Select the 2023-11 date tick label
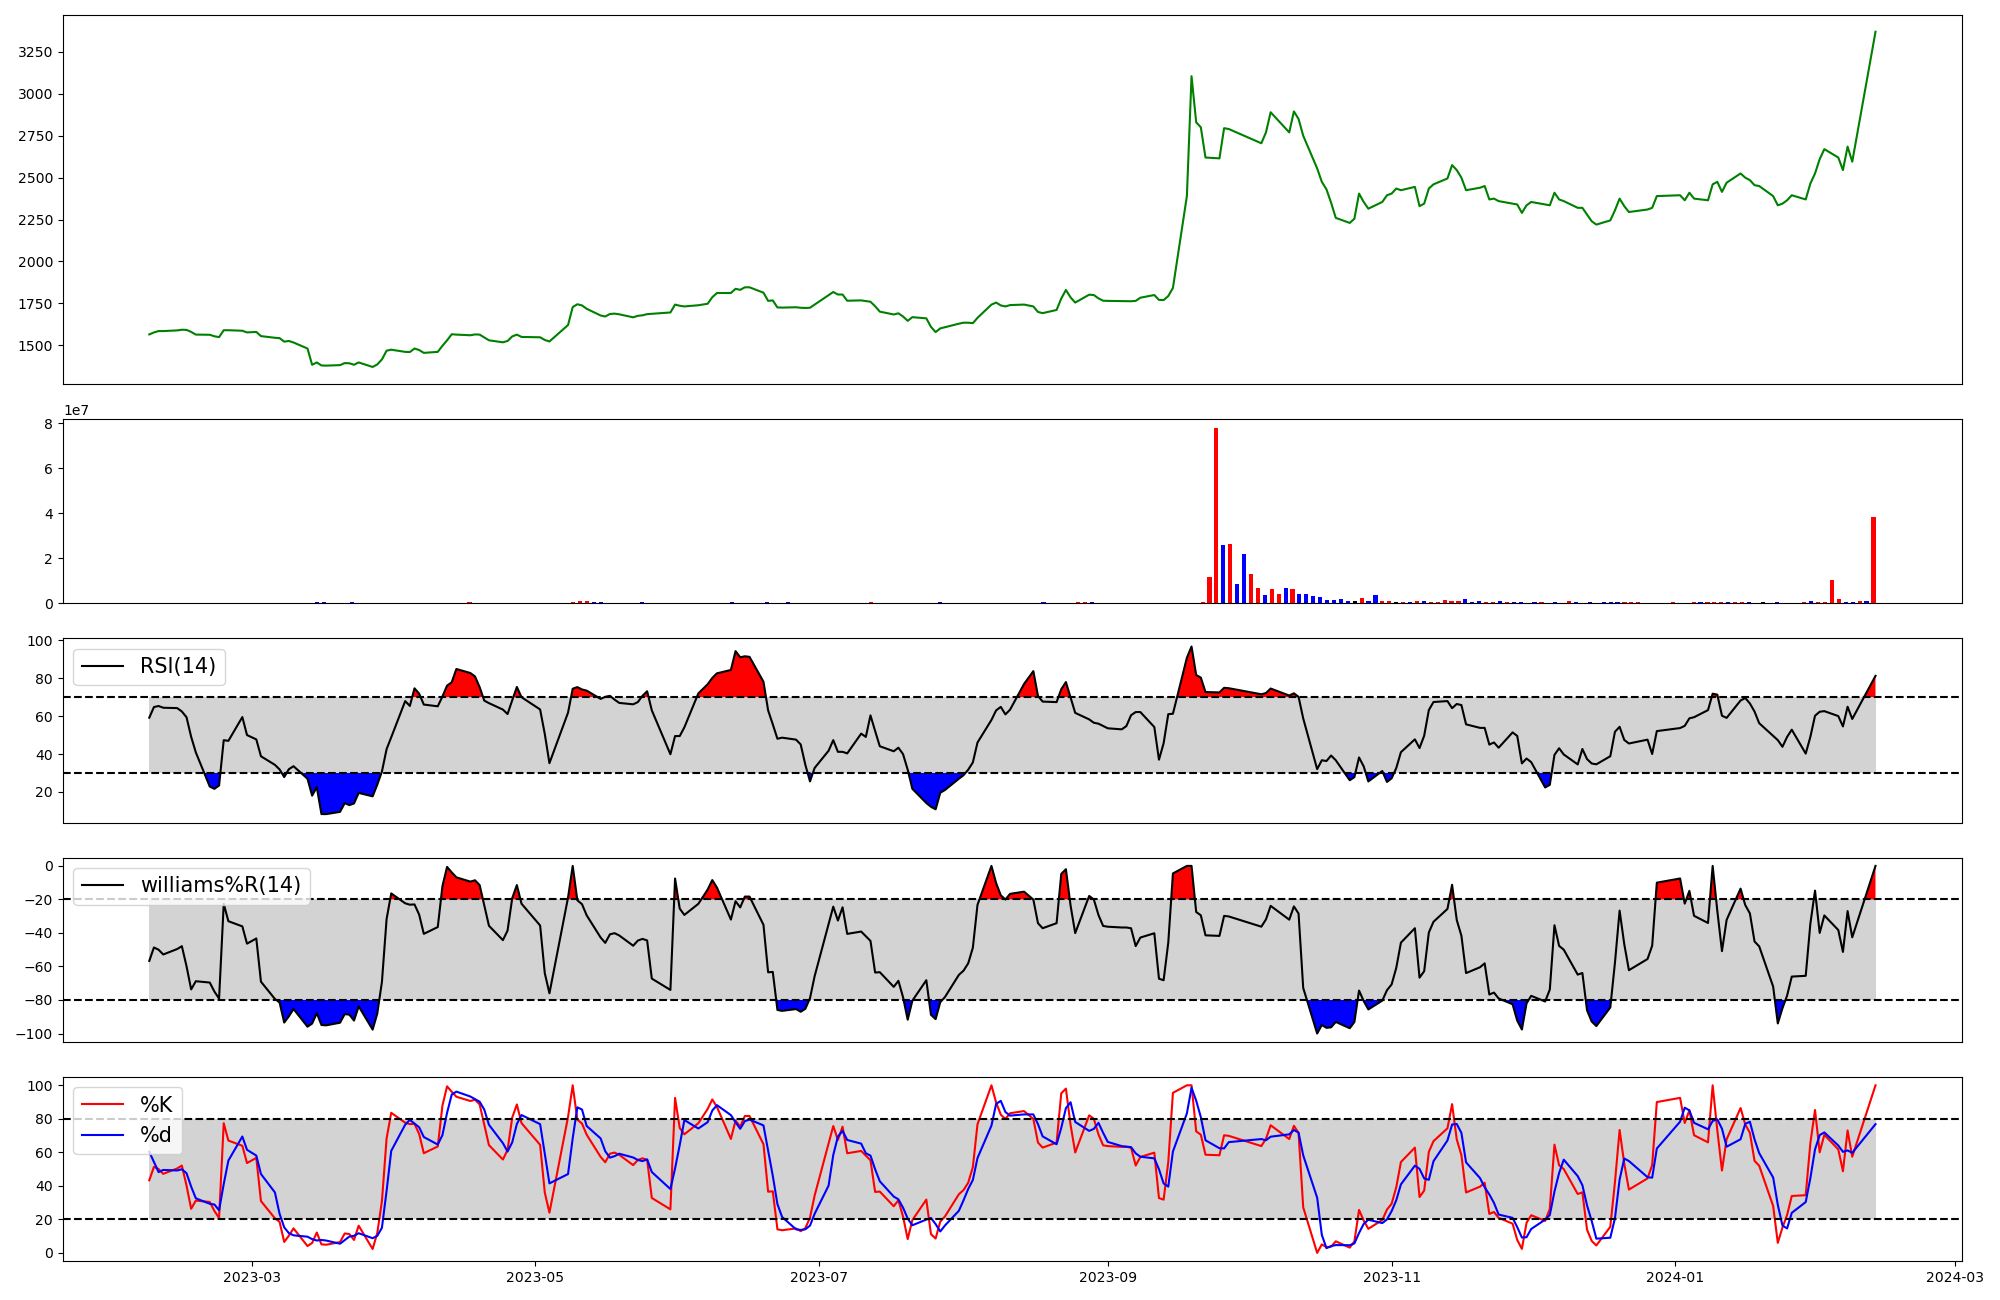The height and width of the screenshot is (1300, 2000). 1392,1277
